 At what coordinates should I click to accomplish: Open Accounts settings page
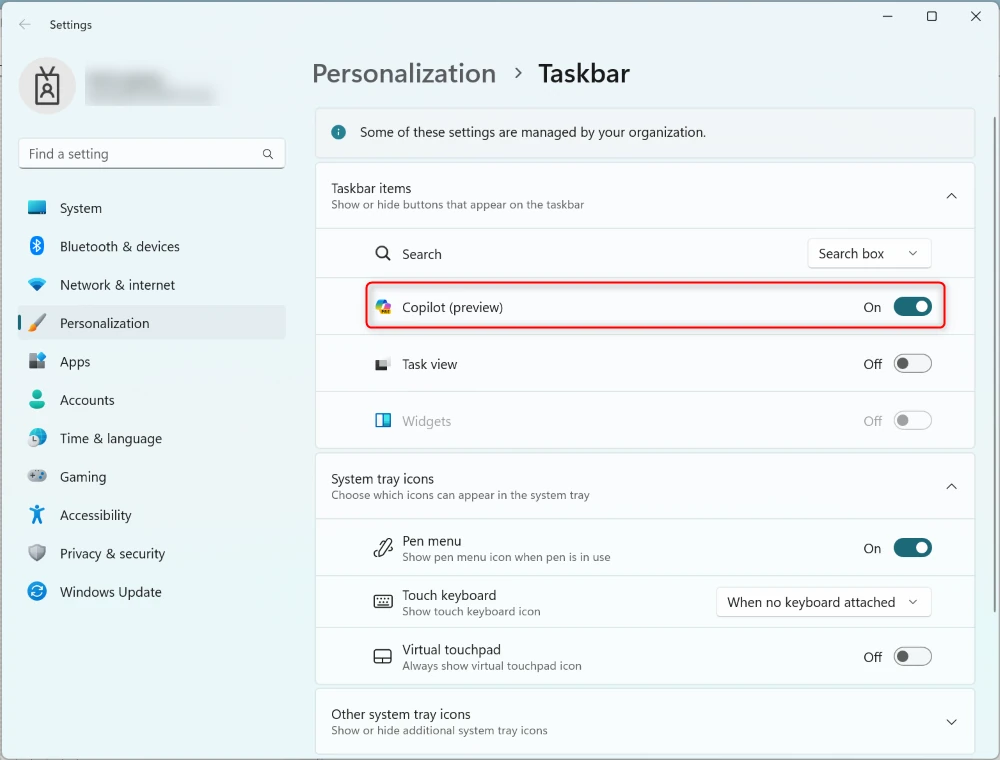tap(152, 400)
